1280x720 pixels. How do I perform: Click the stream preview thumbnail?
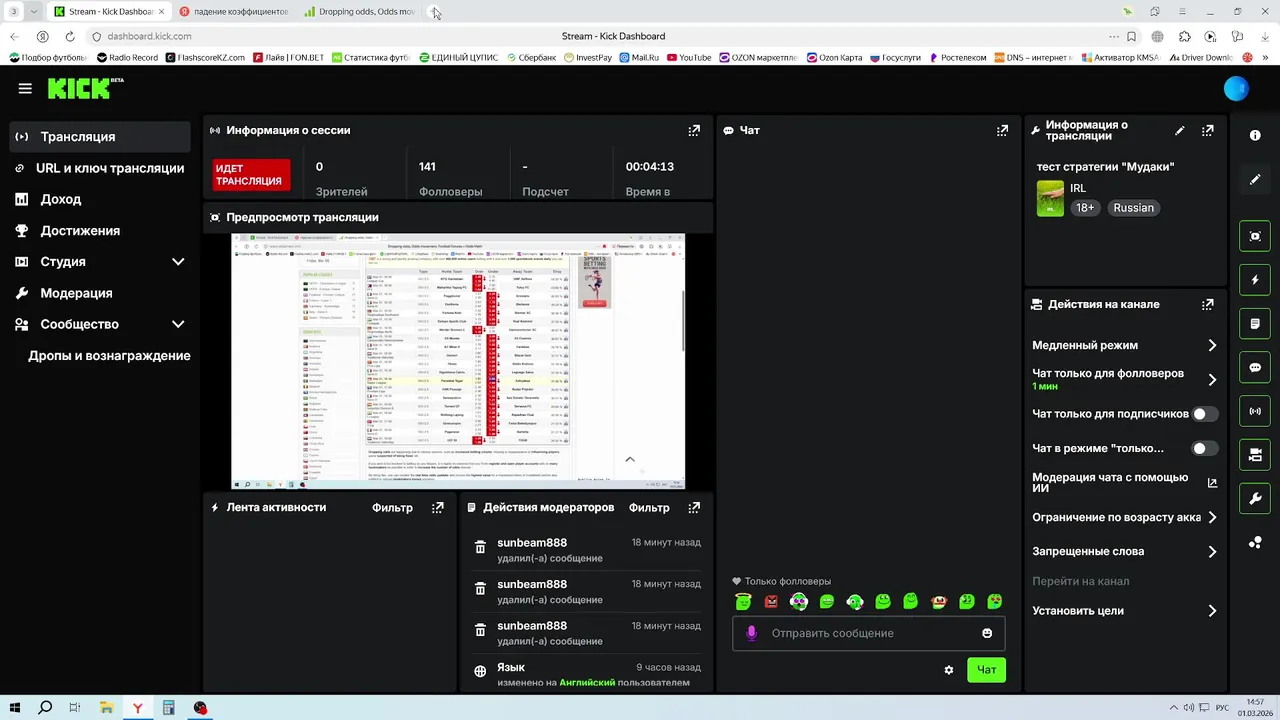coord(458,361)
